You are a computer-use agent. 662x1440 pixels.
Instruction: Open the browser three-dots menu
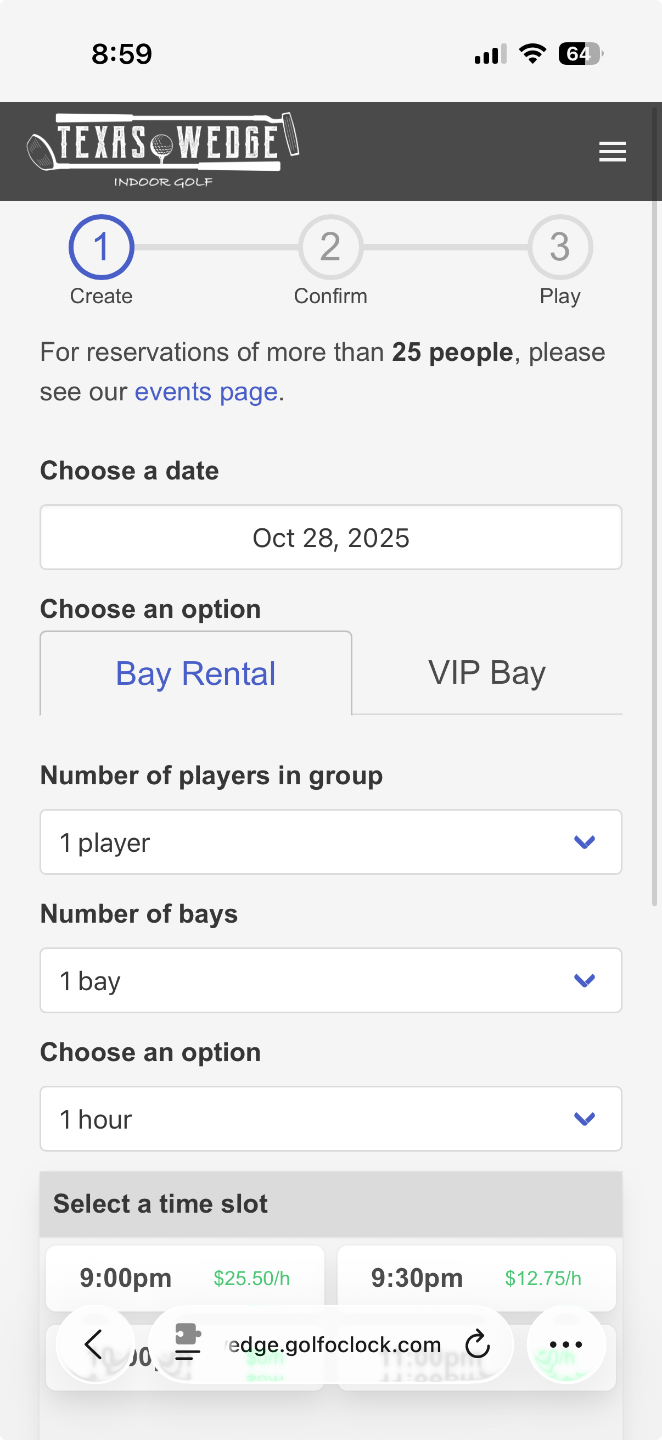(566, 1345)
